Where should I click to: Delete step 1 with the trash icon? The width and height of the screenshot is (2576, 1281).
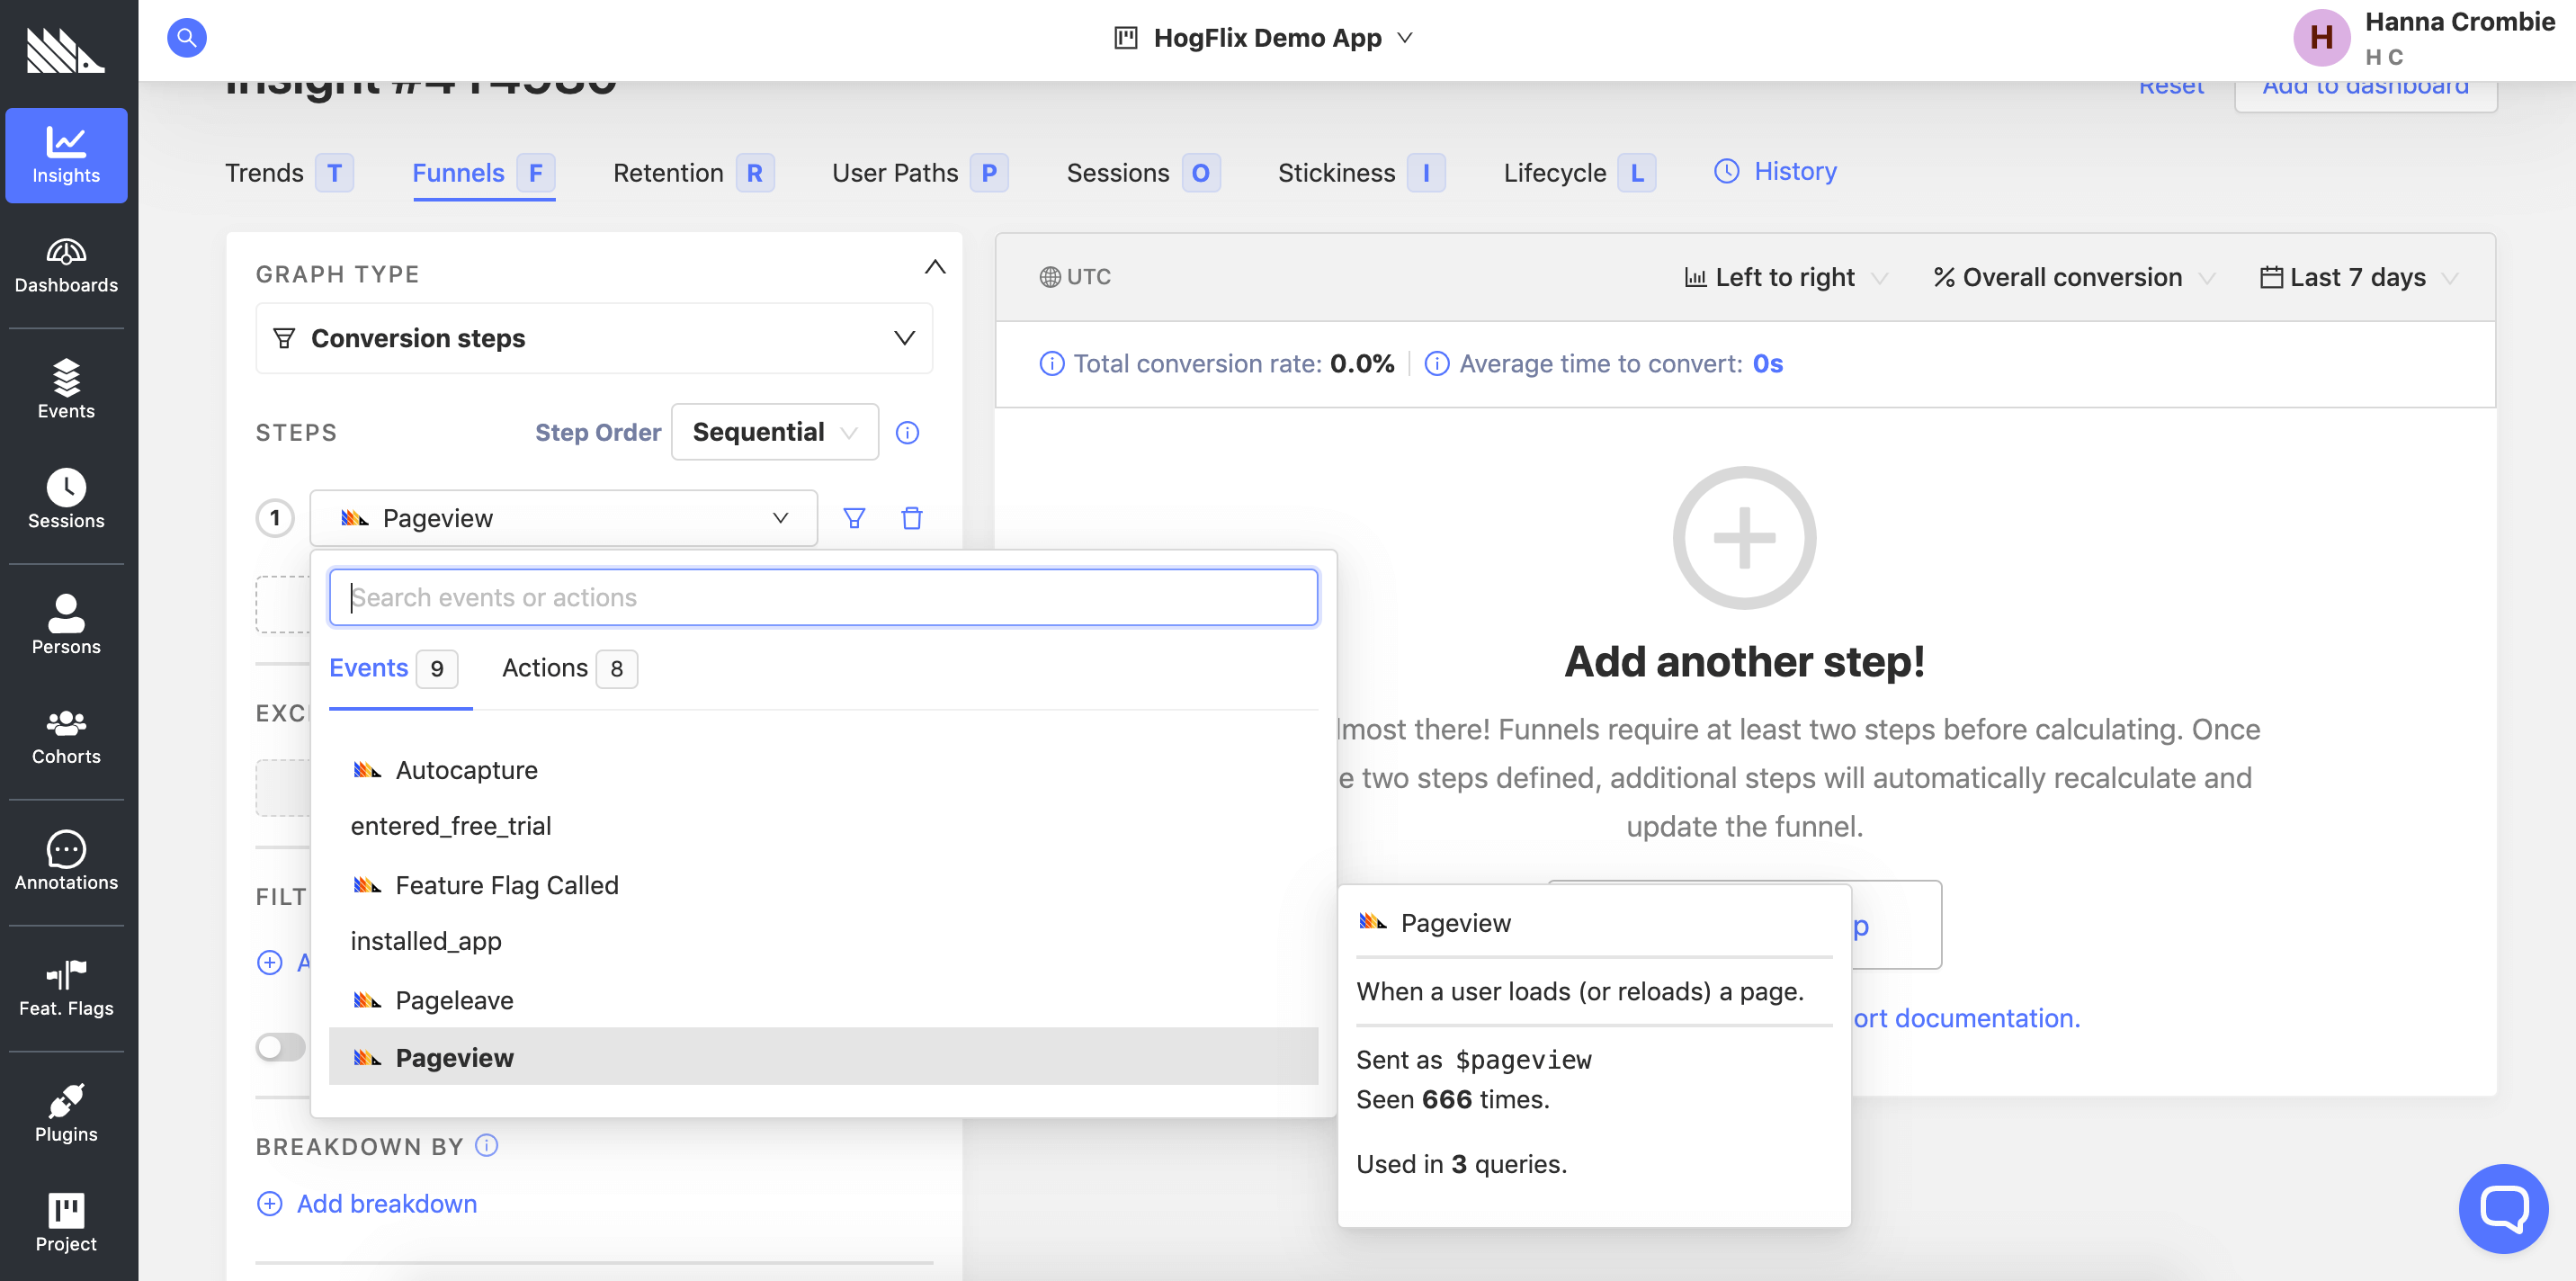click(911, 518)
